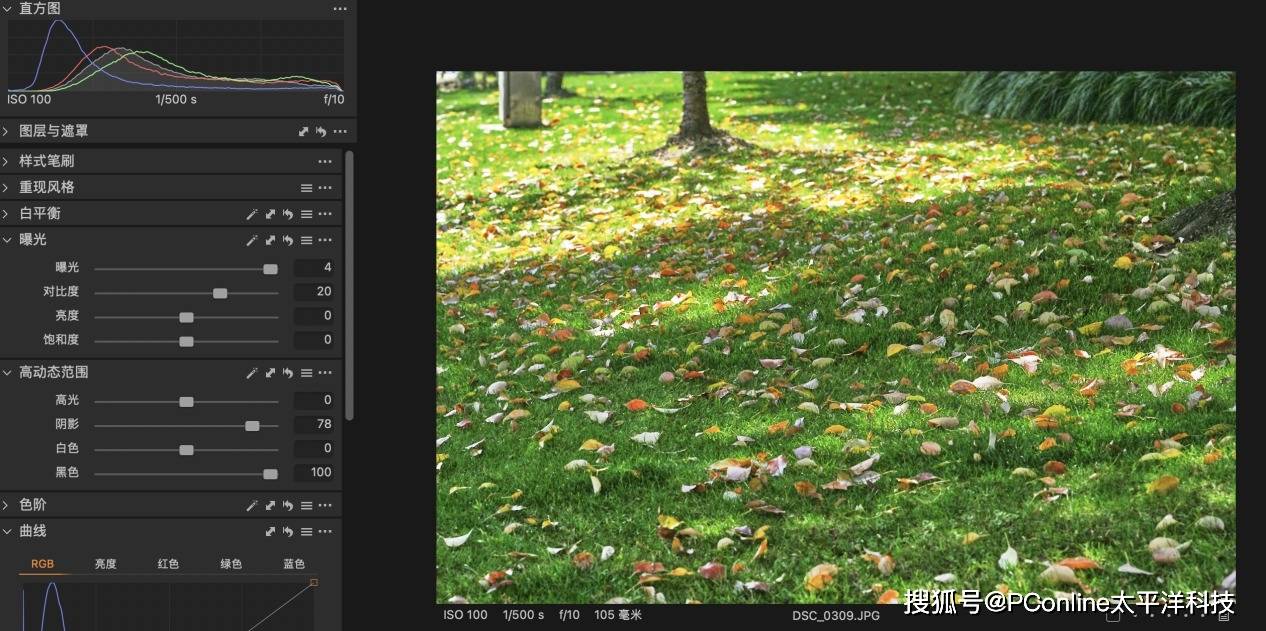Click the 黑色 value field showing 100
Screen dimensions: 1266x631
(314, 473)
